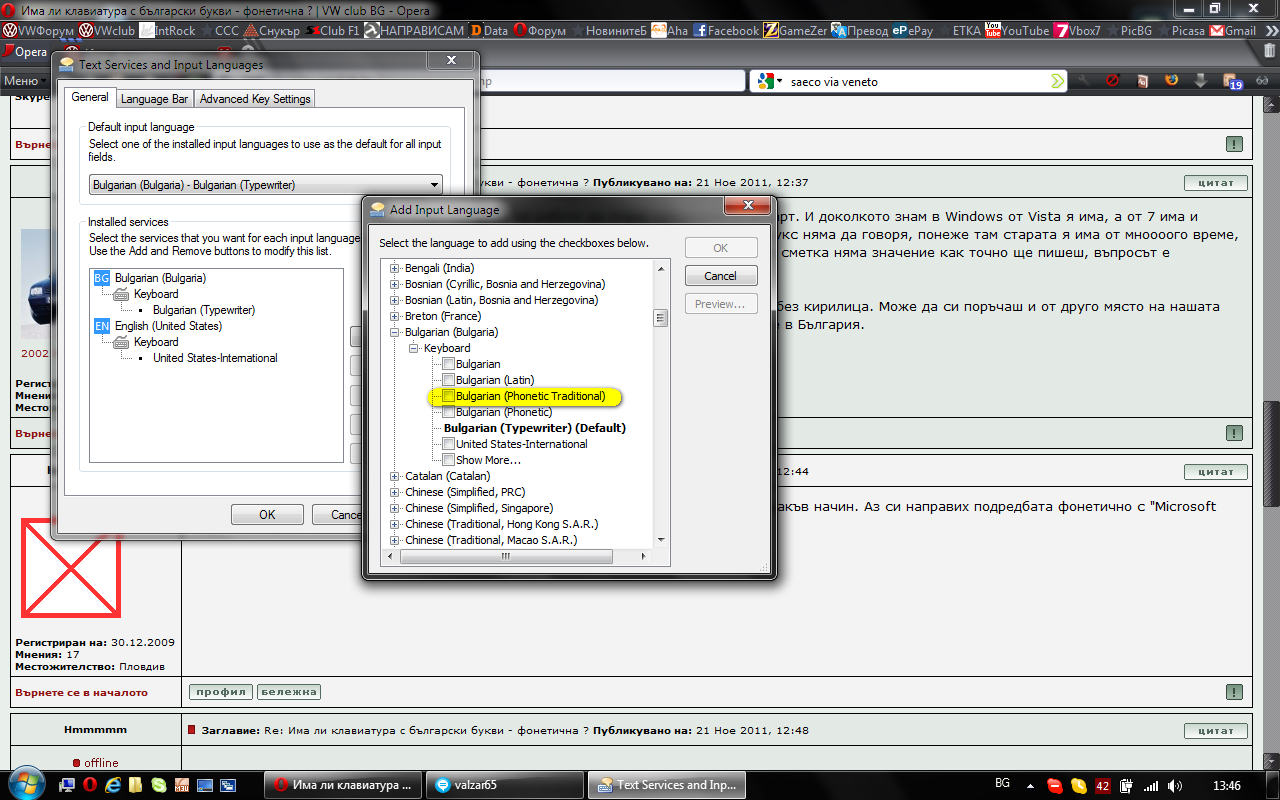Open the Vbox7 bookmark

[x=1078, y=30]
